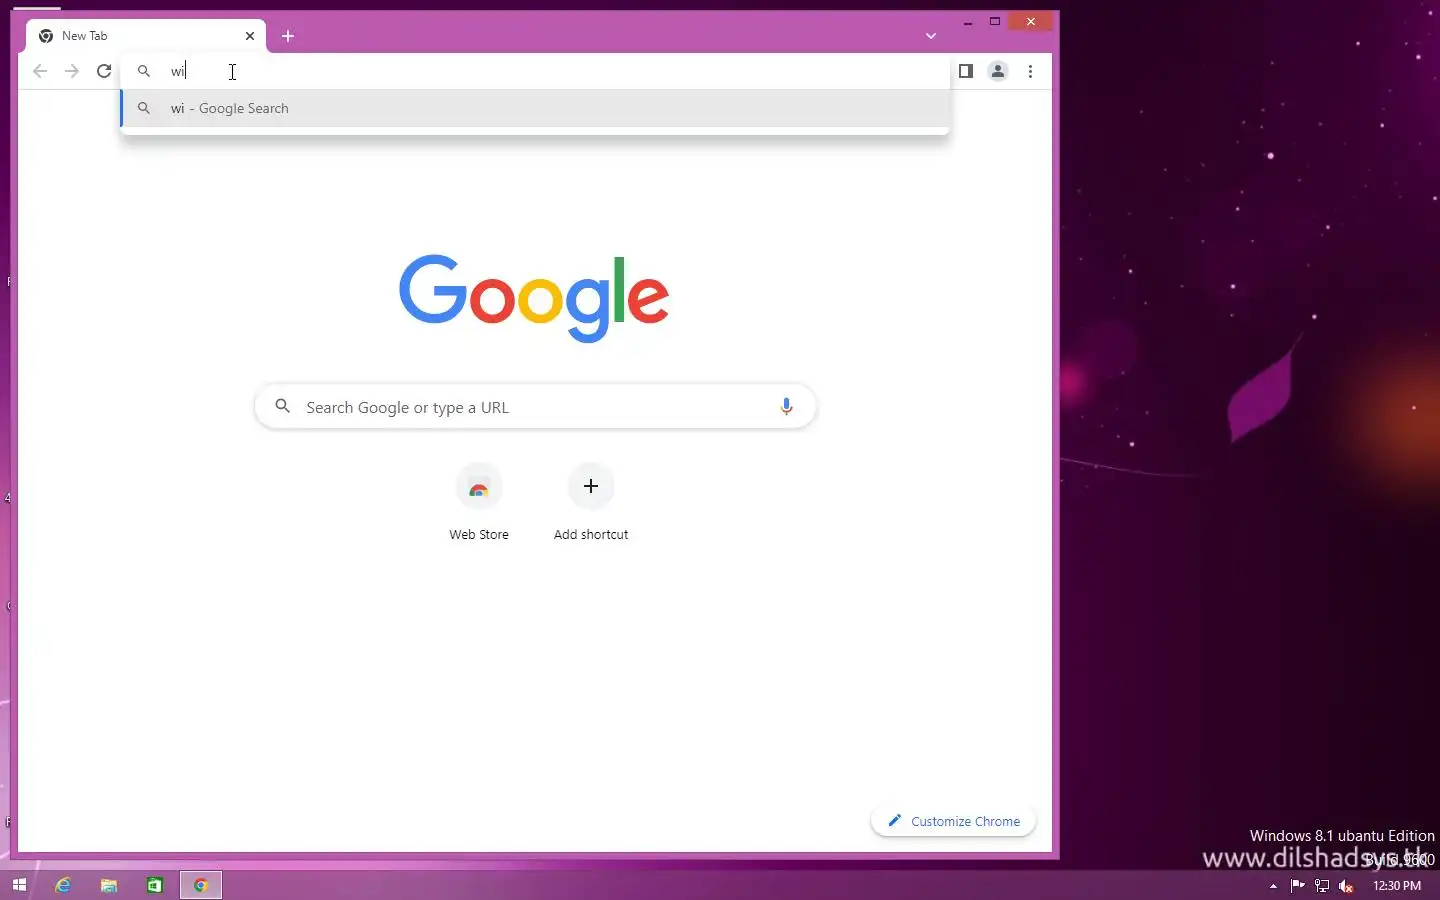Show hidden system tray icons

click(1273, 886)
